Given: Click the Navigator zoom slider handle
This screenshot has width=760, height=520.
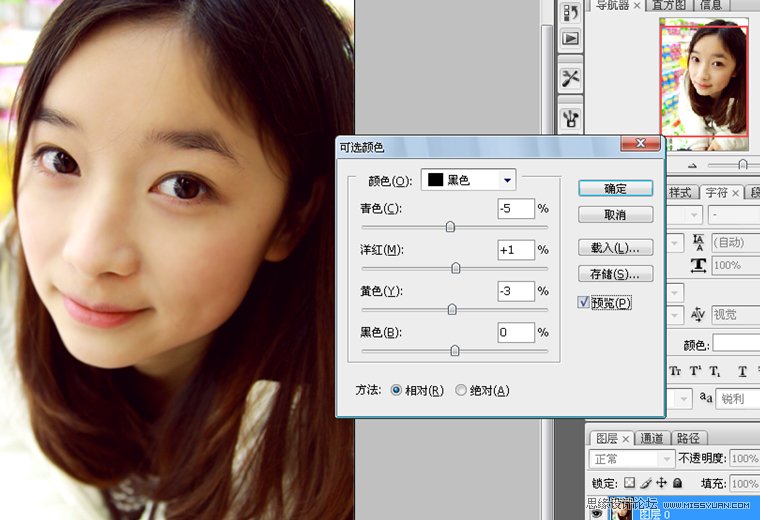Looking at the screenshot, I should [x=743, y=165].
